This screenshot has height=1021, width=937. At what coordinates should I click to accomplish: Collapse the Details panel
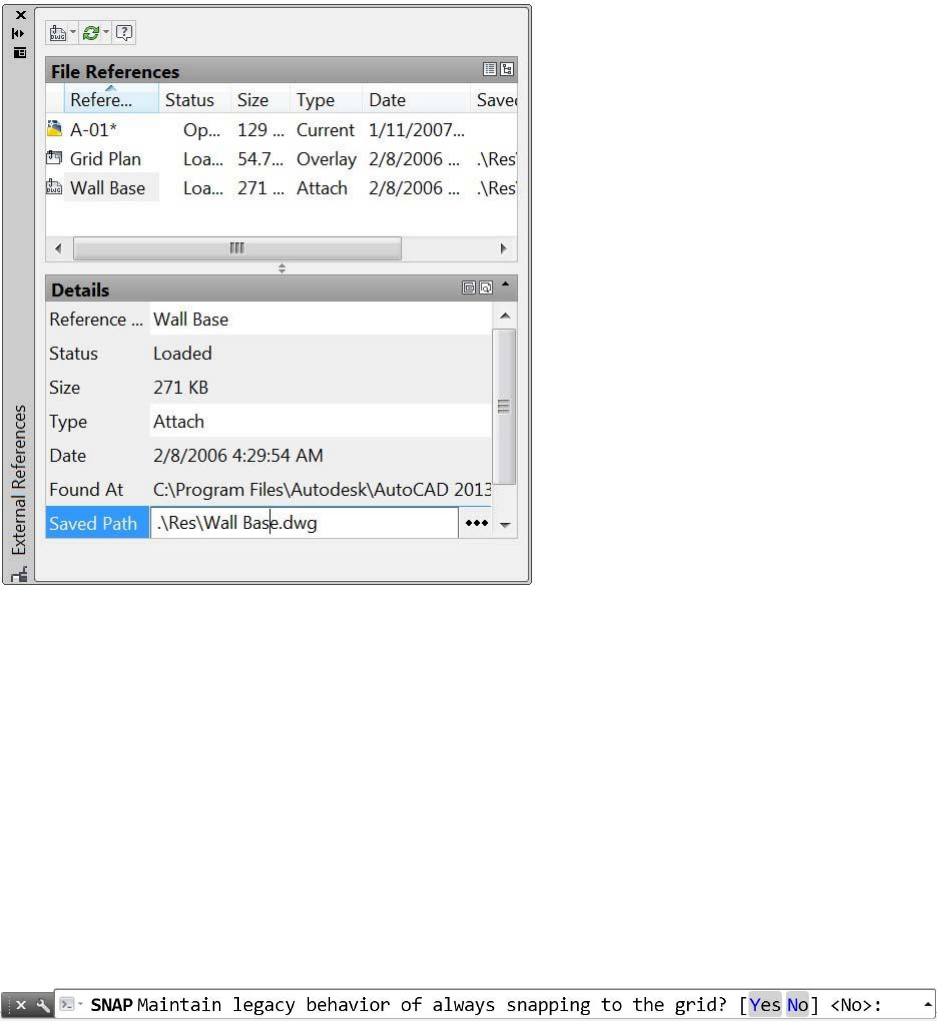(505, 285)
